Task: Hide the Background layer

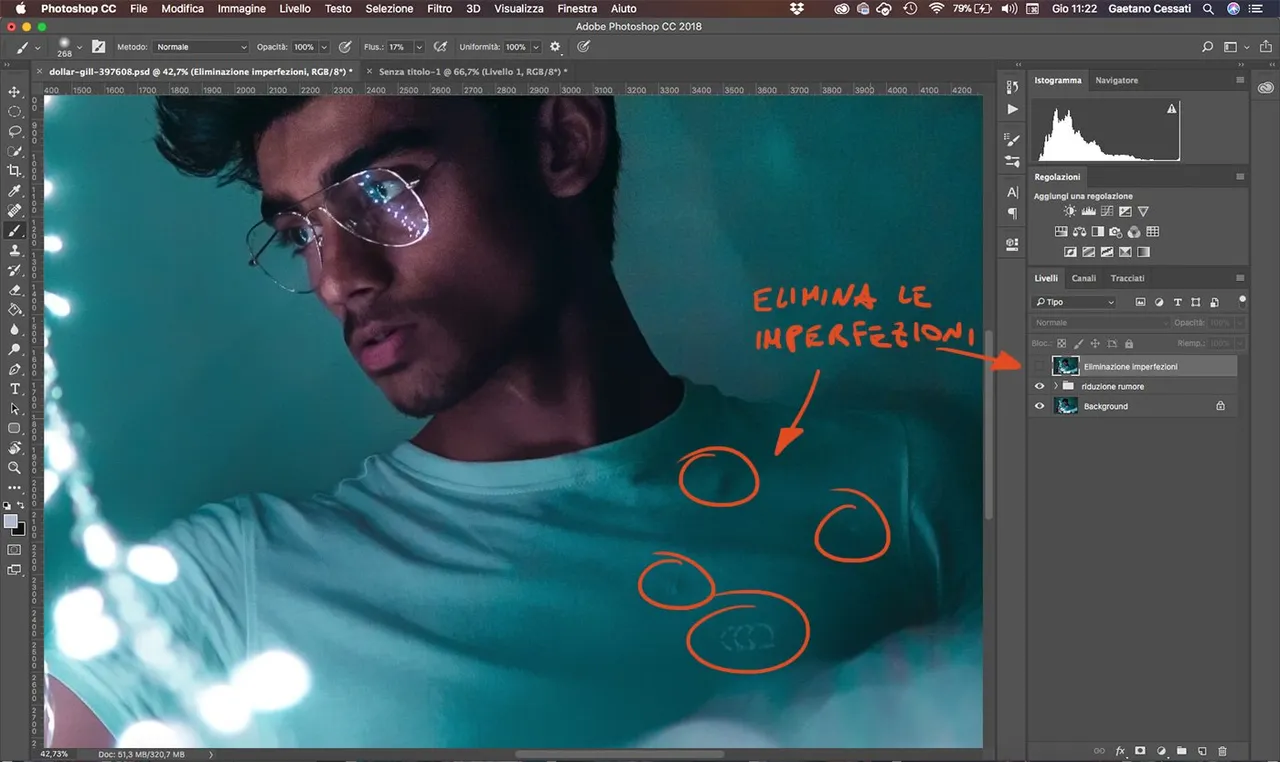Action: [1039, 406]
